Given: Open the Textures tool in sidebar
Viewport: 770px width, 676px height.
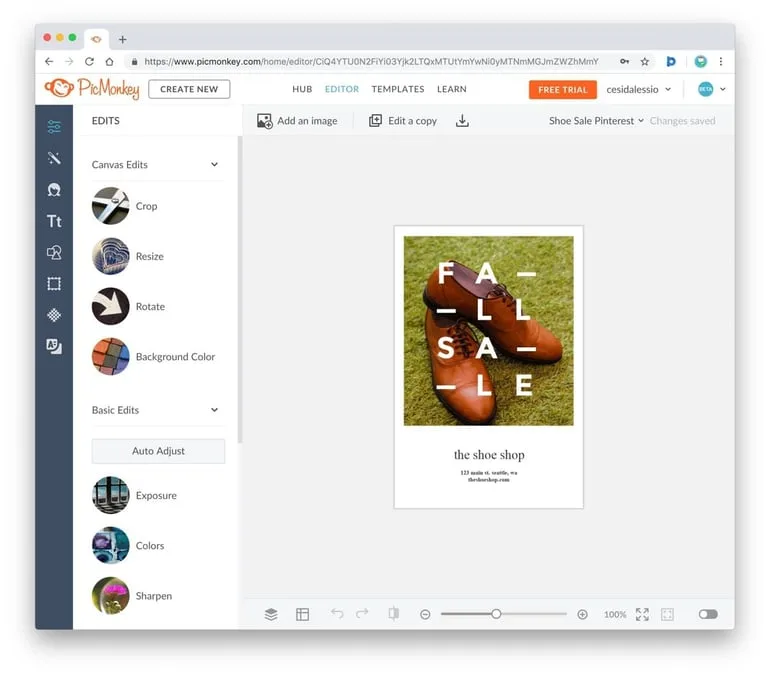Looking at the screenshot, I should click(54, 315).
